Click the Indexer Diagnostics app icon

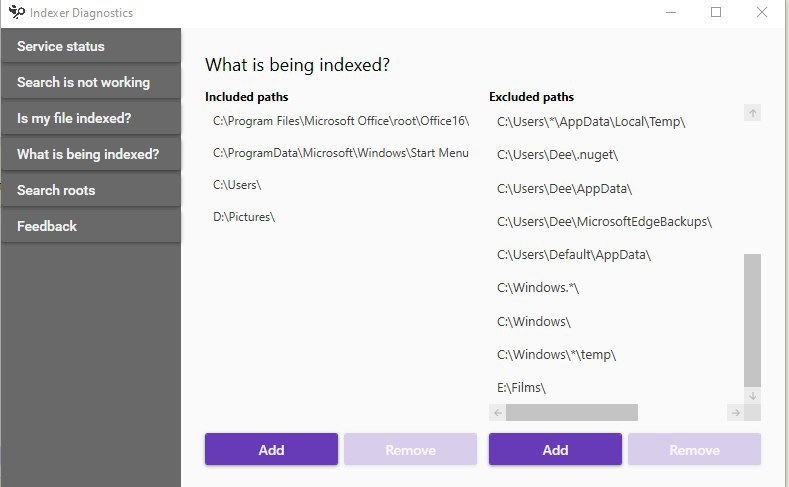tap(16, 12)
